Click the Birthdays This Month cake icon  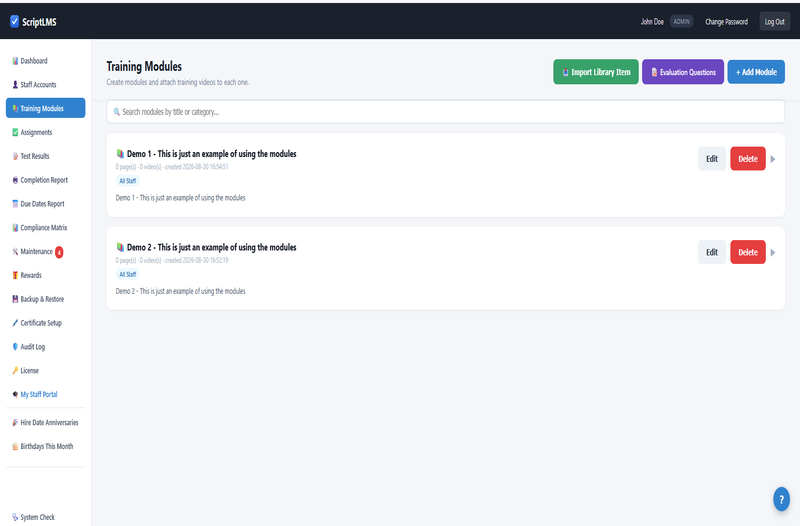pos(15,446)
